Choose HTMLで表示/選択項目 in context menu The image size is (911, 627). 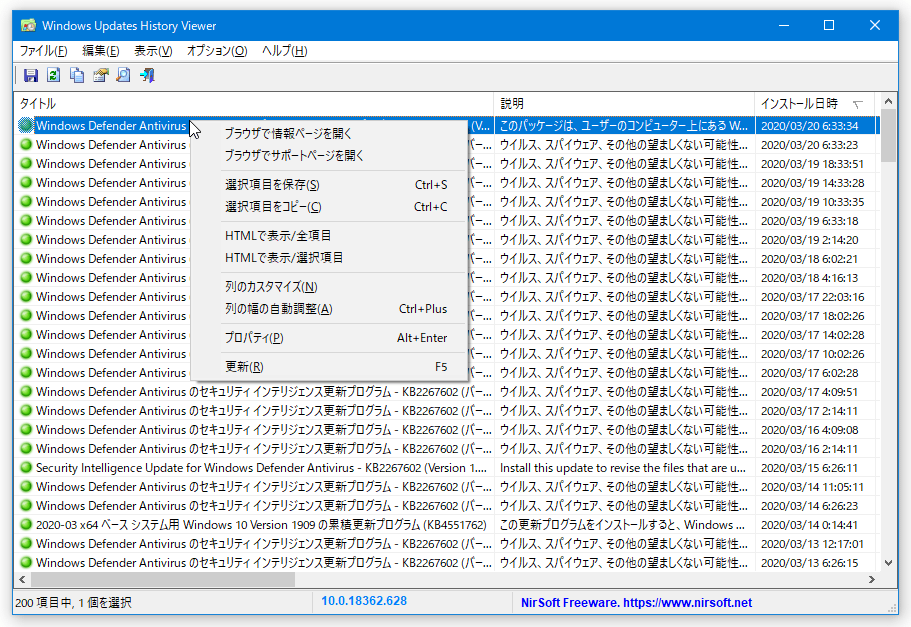pos(329,257)
